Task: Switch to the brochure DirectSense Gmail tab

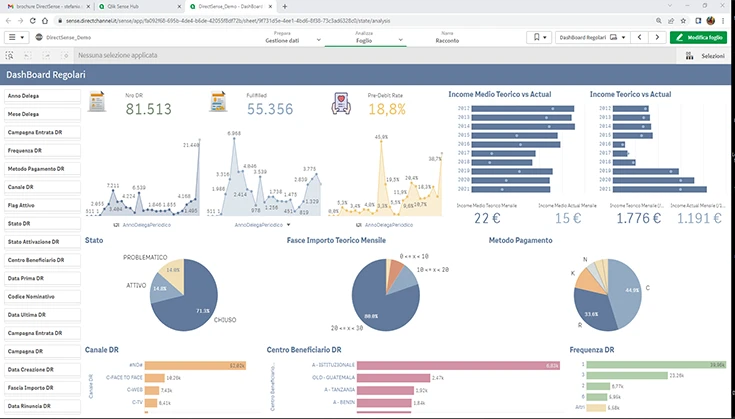Action: pyautogui.click(x=47, y=7)
